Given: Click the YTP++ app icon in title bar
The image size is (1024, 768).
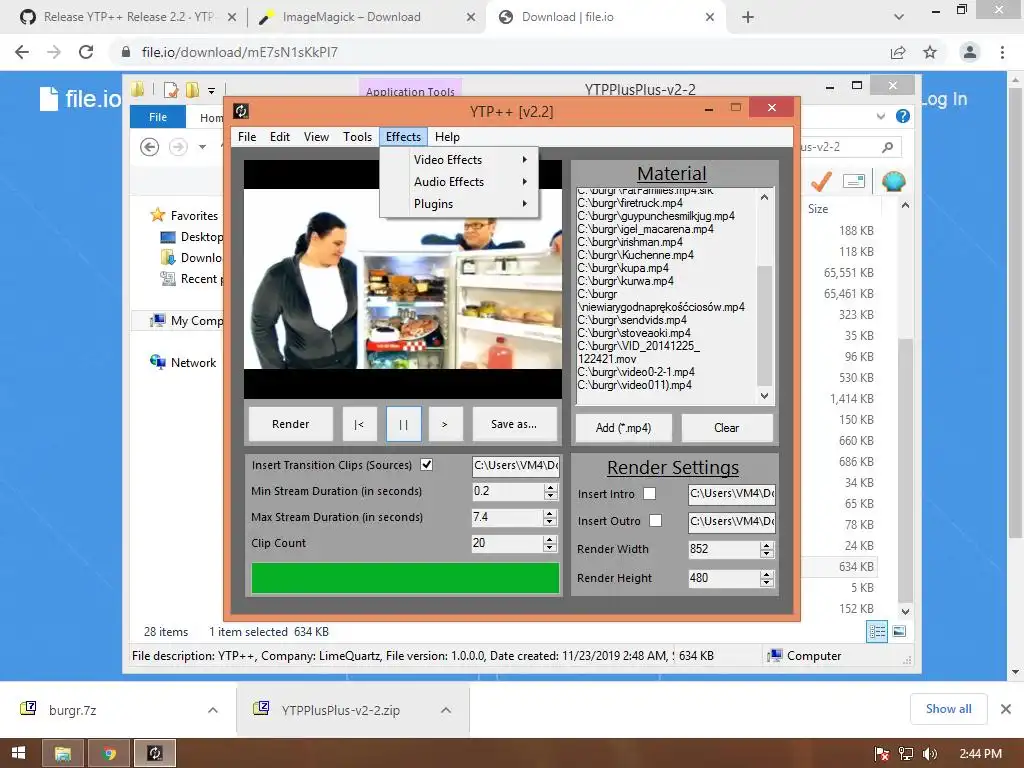Looking at the screenshot, I should pos(241,111).
